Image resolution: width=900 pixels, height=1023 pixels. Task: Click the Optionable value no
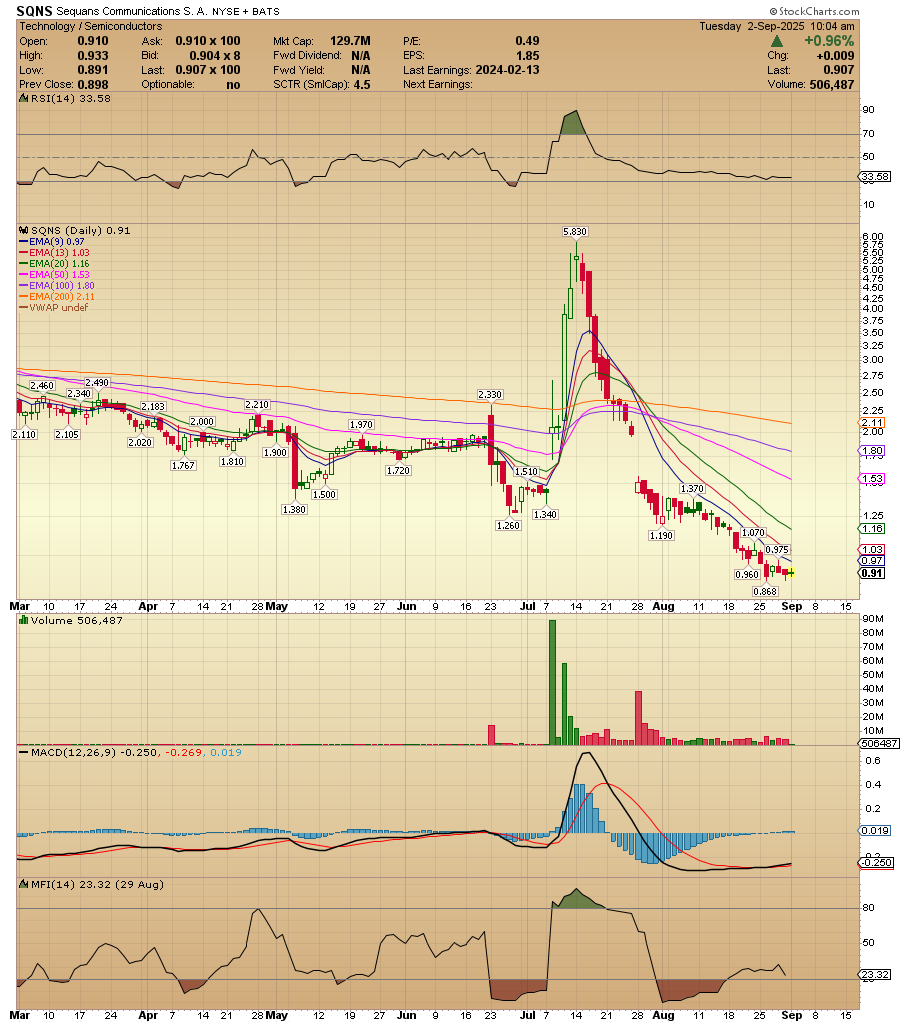(233, 84)
